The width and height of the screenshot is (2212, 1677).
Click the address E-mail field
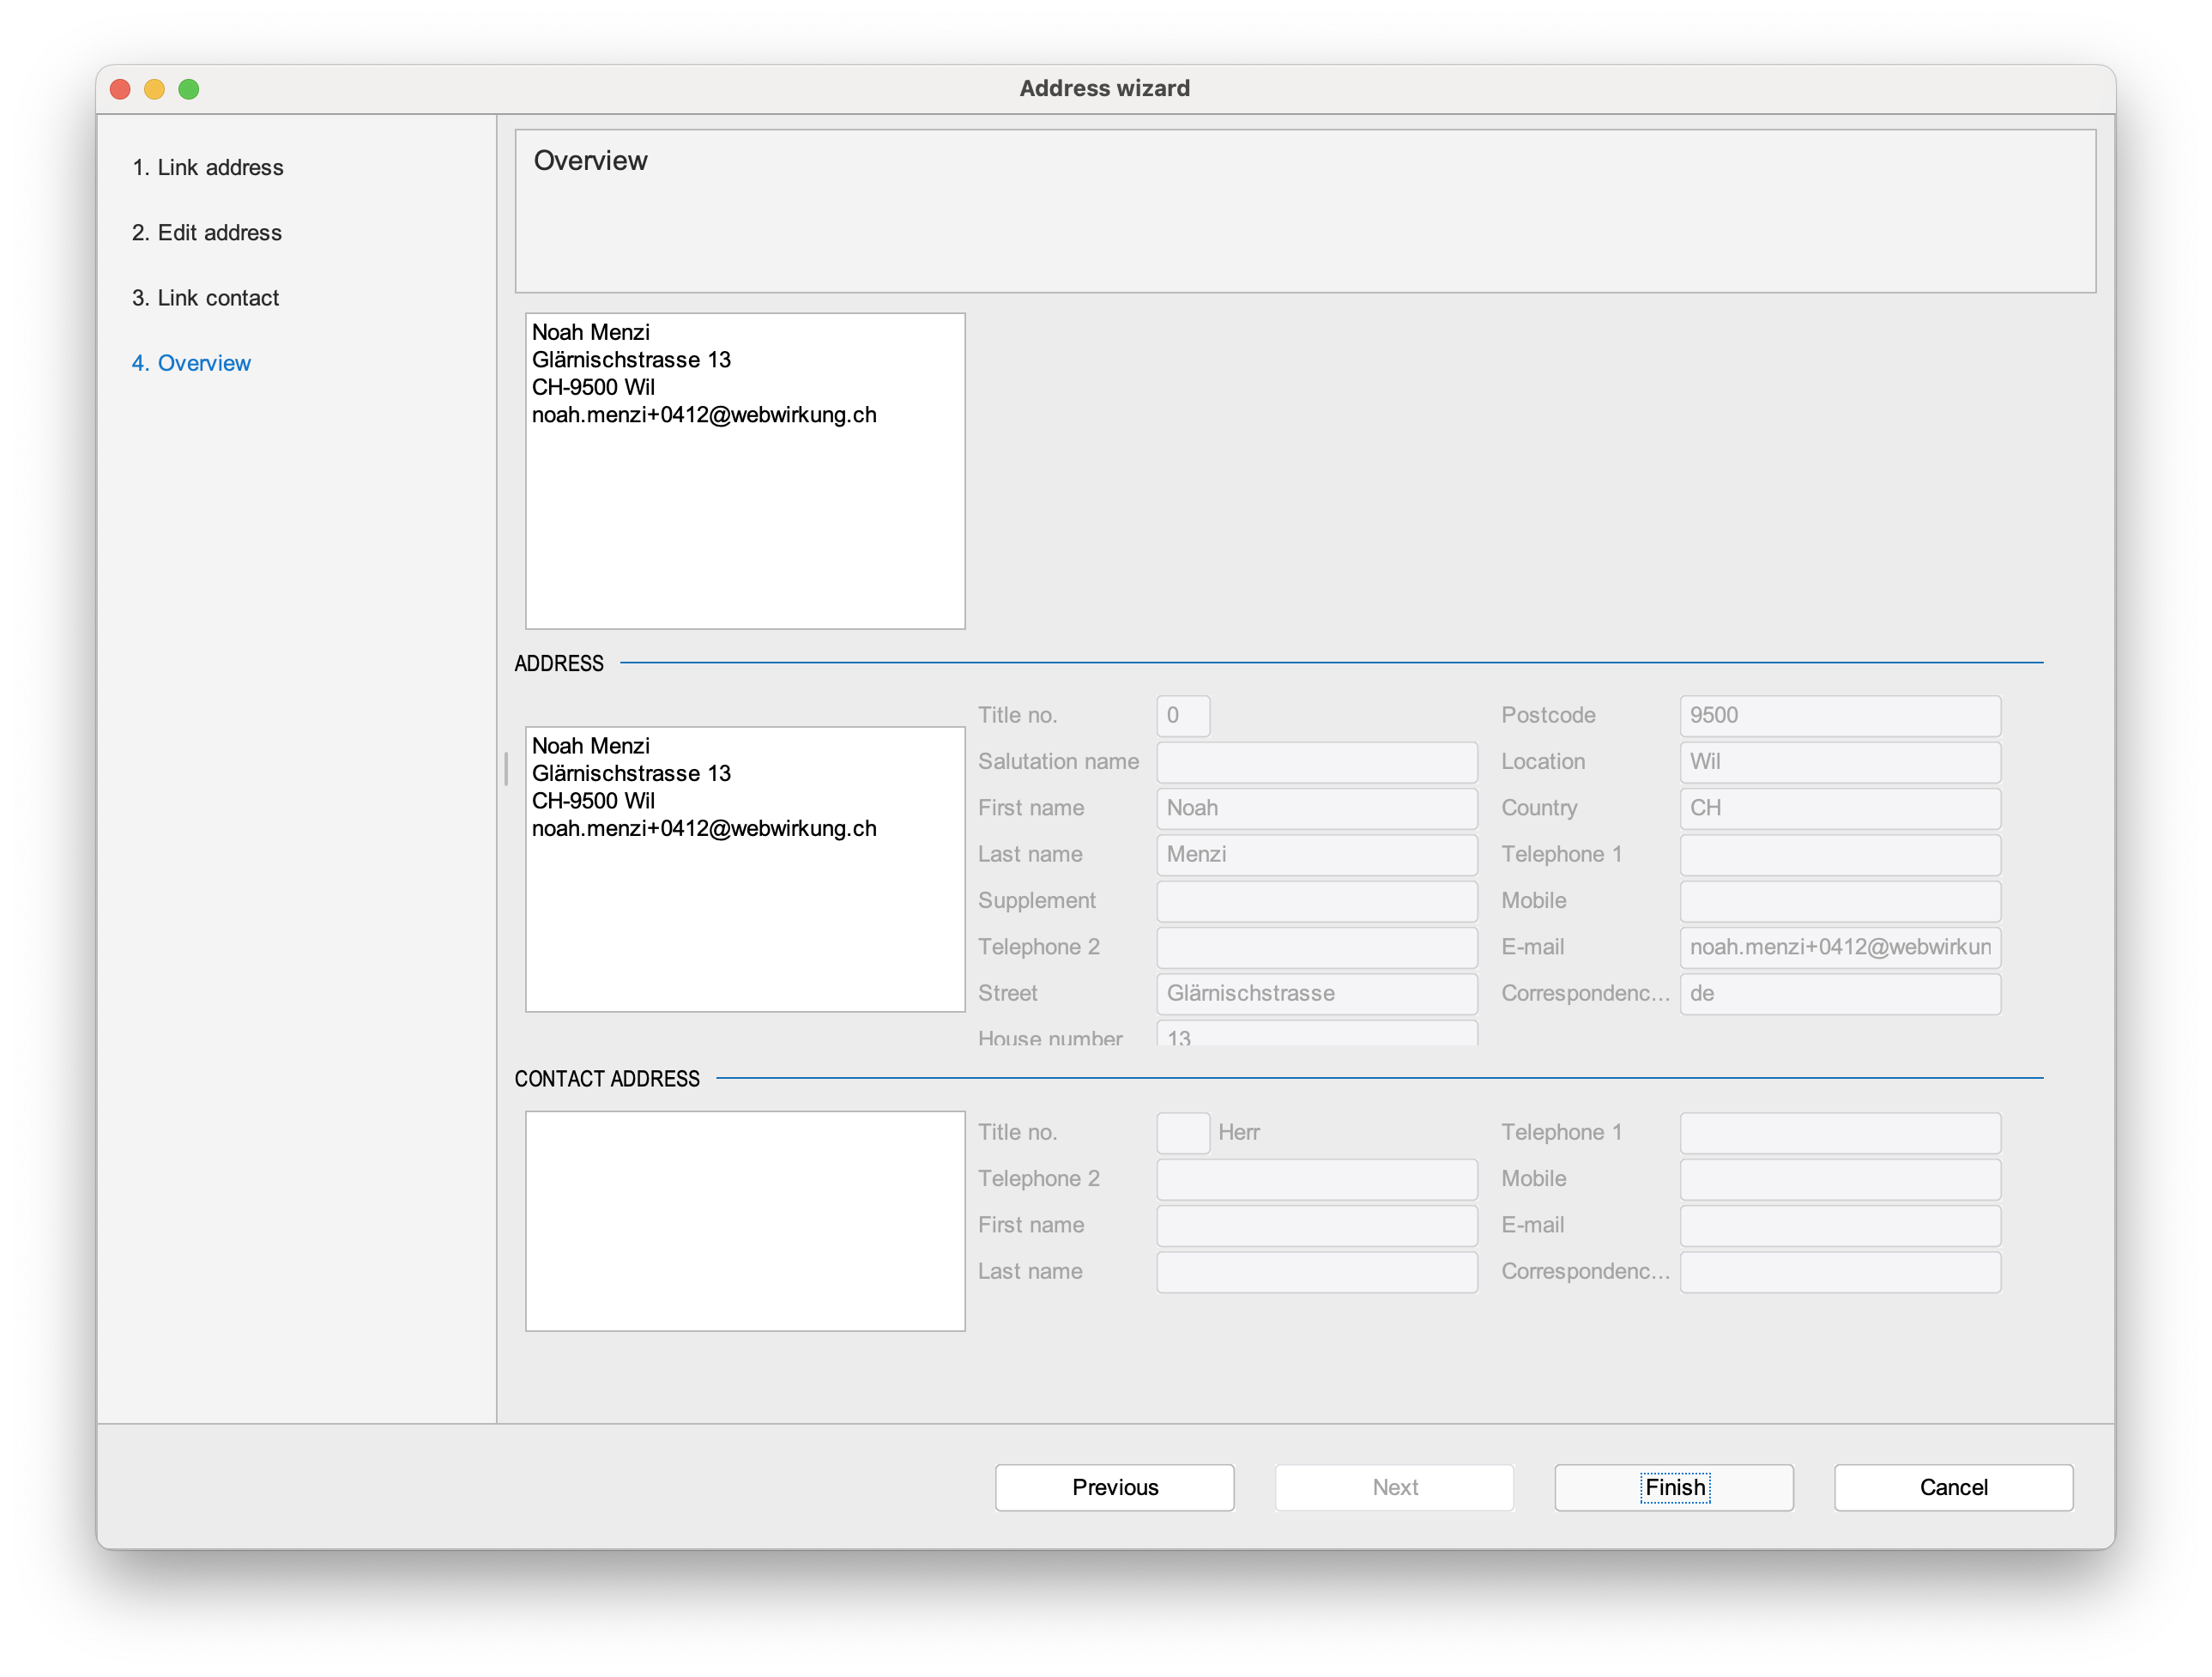(x=1839, y=947)
